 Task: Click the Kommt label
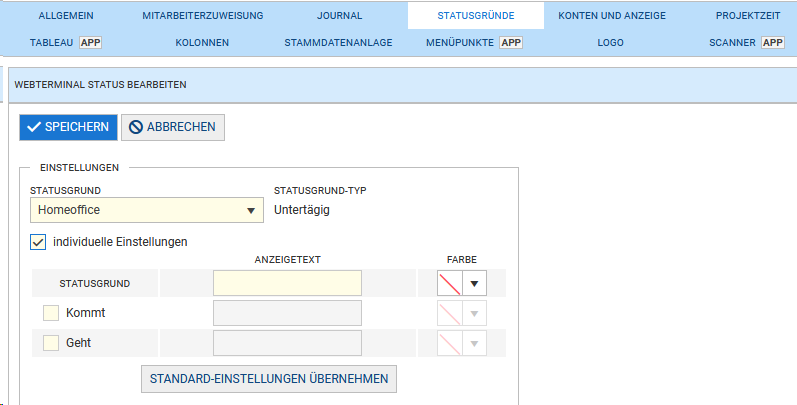pos(85,313)
